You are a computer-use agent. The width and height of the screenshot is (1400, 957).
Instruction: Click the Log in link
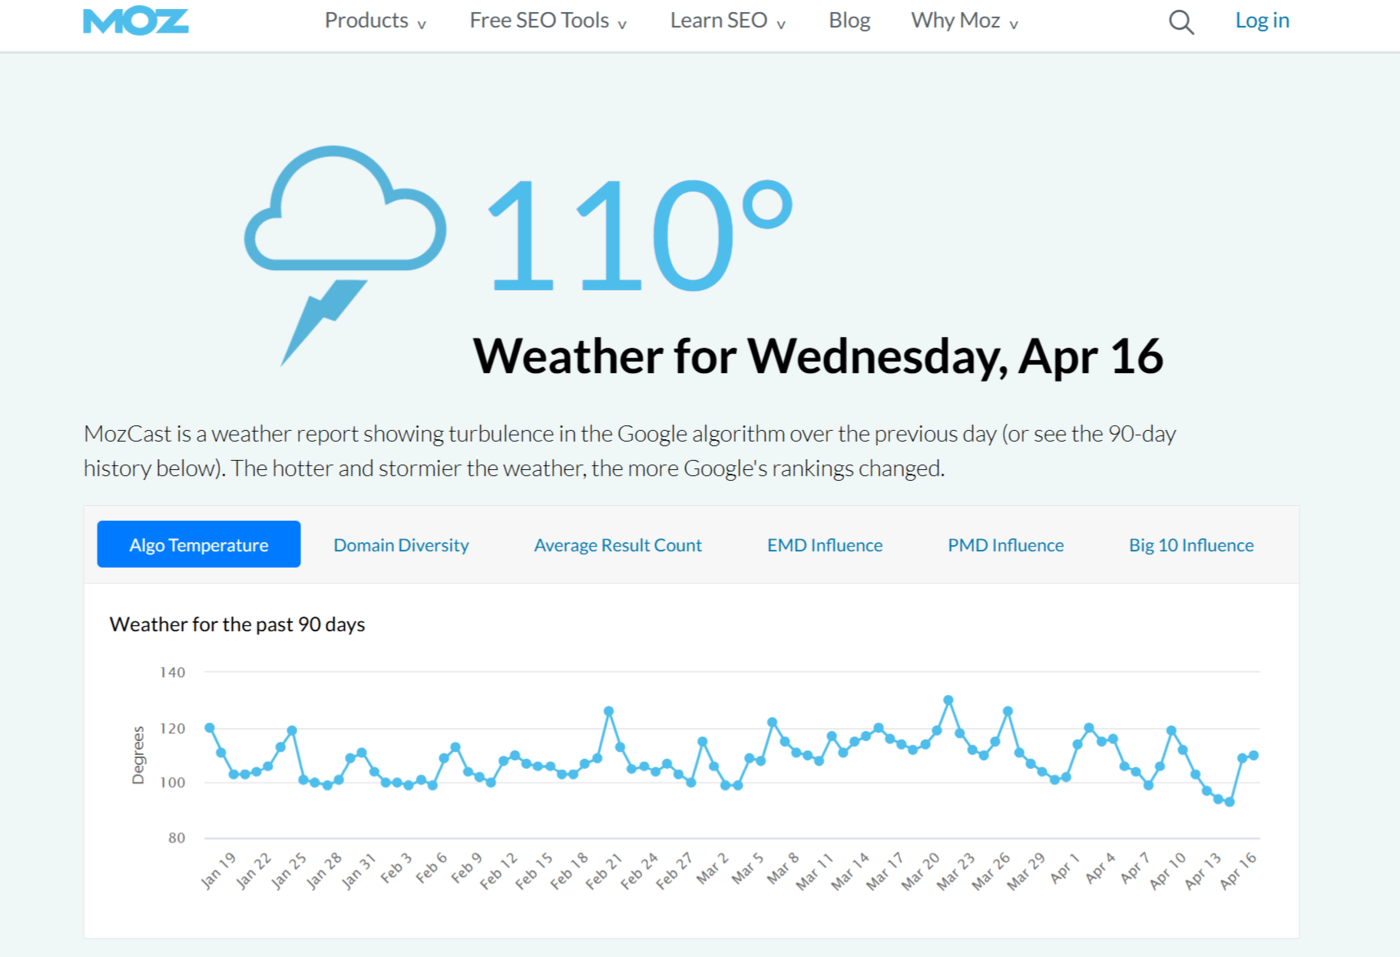point(1262,21)
